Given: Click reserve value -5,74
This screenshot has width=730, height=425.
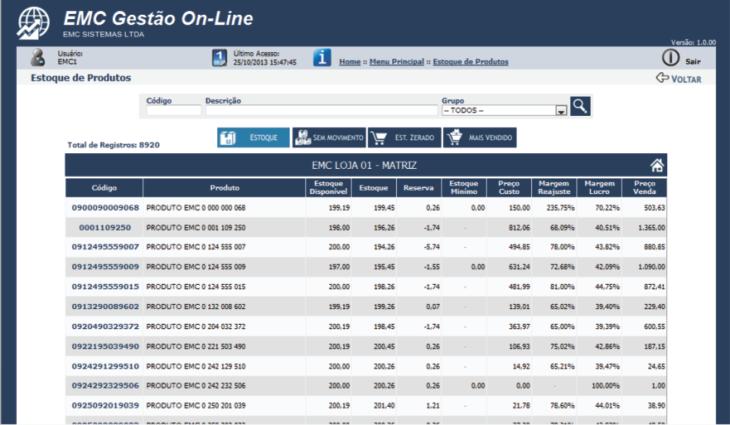Looking at the screenshot, I should (431, 247).
